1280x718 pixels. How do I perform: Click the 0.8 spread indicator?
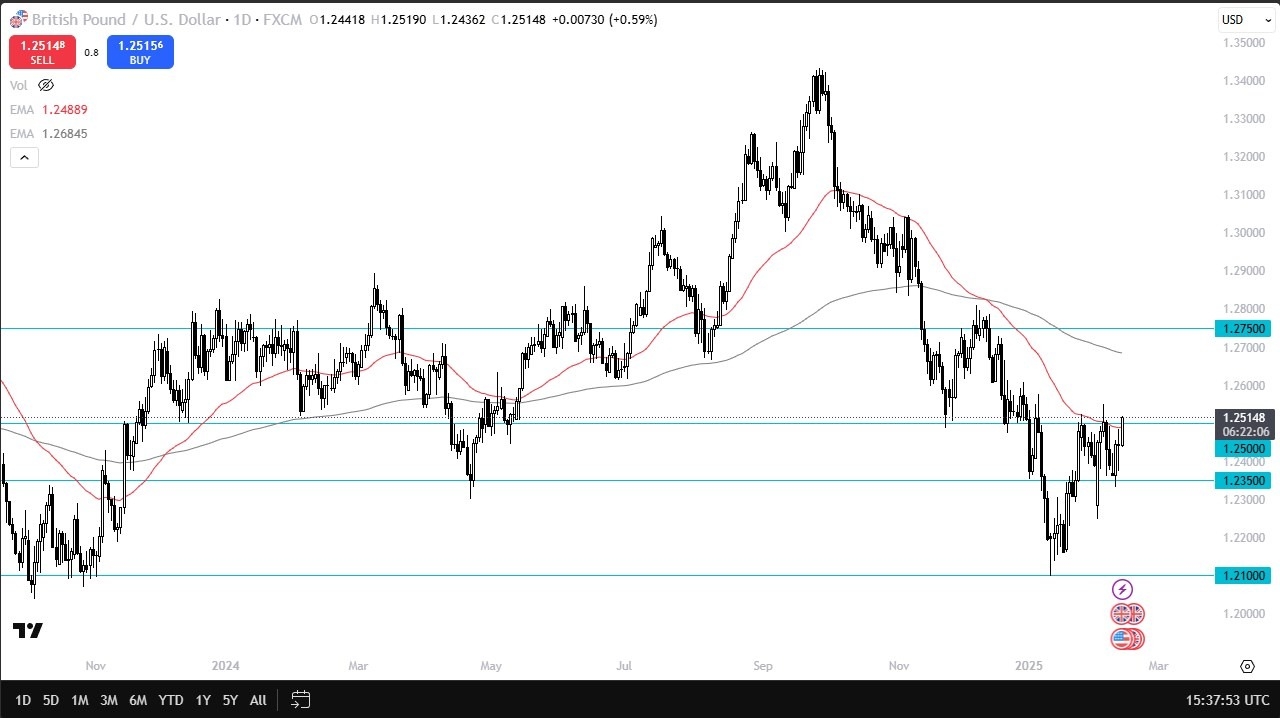tap(92, 52)
